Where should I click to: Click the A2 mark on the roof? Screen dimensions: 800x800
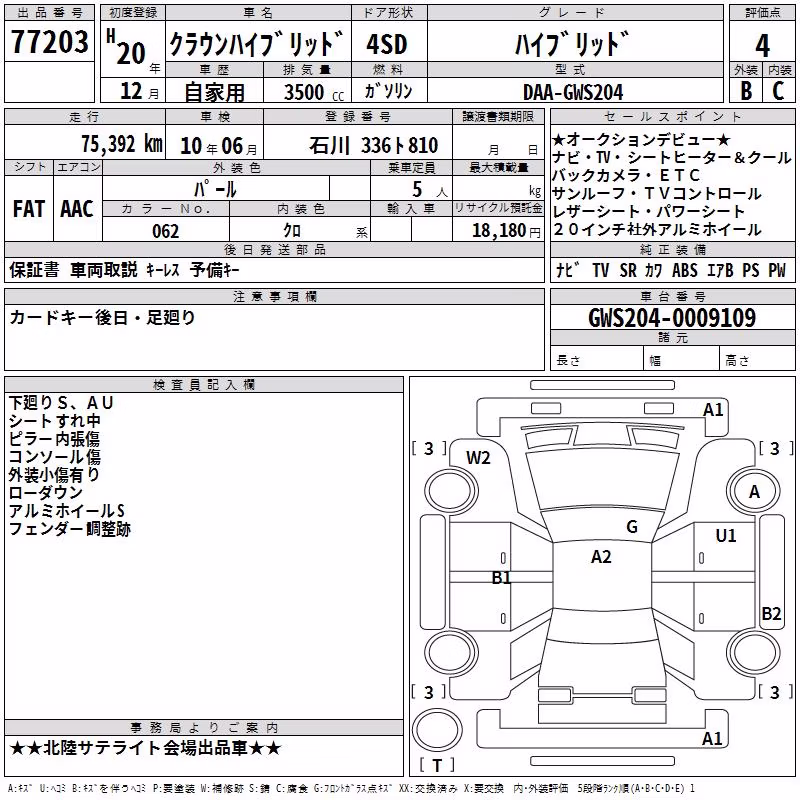pyautogui.click(x=601, y=556)
